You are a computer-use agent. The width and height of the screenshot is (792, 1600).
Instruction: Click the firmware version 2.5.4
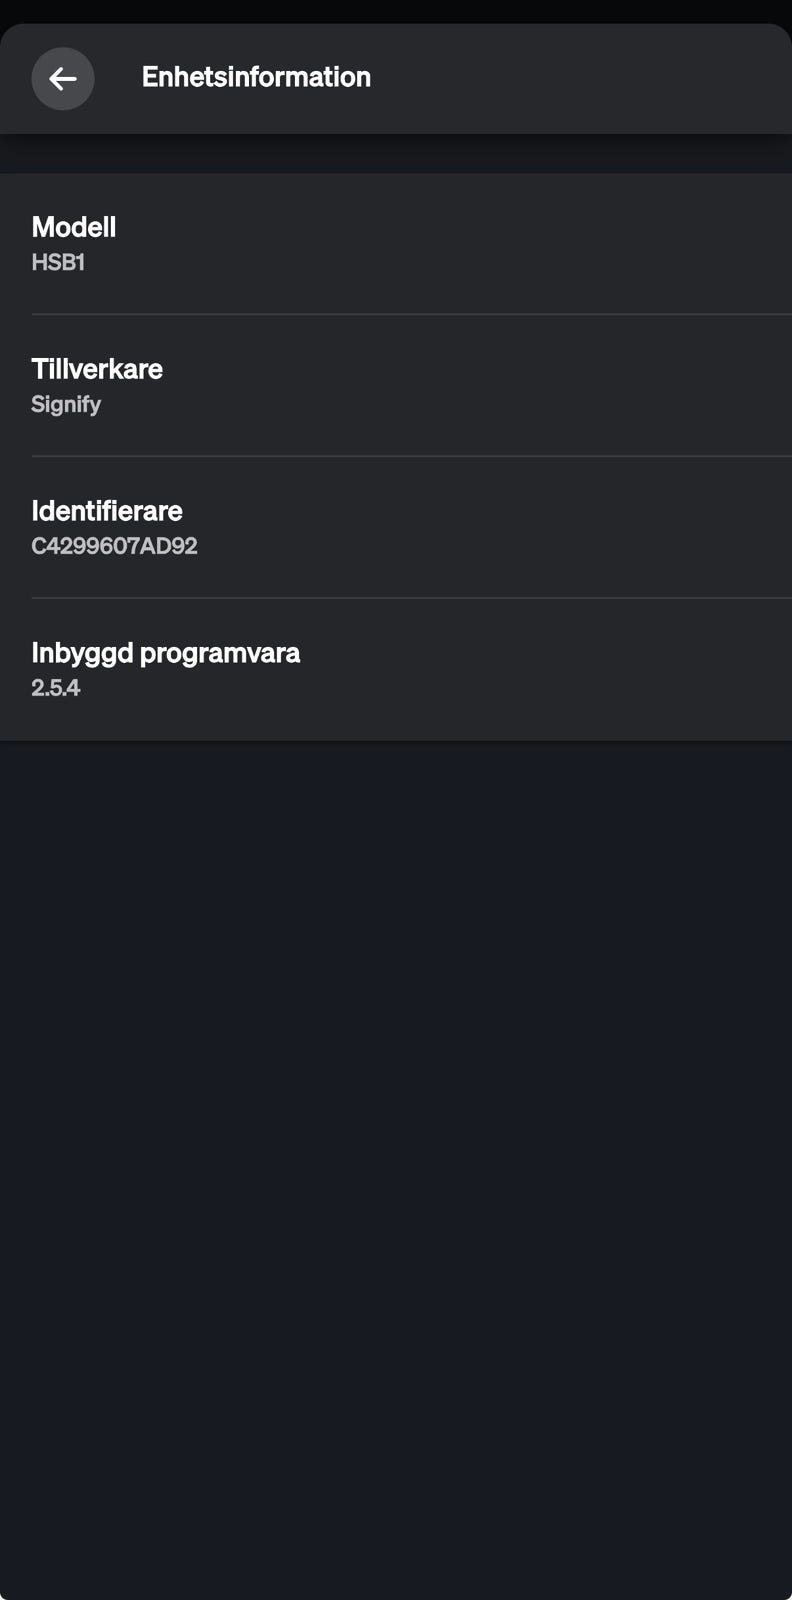pos(56,688)
